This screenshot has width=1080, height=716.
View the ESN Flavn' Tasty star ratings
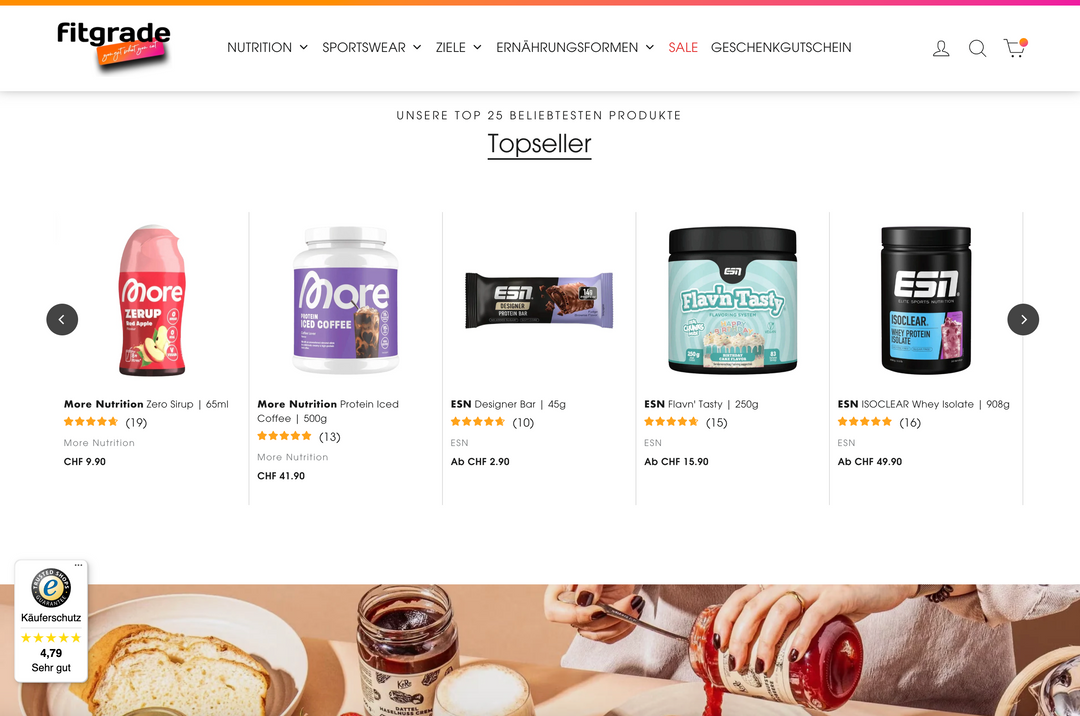671,422
